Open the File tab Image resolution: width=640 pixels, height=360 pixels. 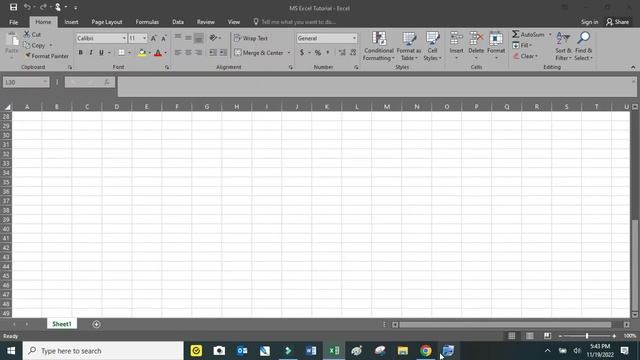[x=13, y=22]
